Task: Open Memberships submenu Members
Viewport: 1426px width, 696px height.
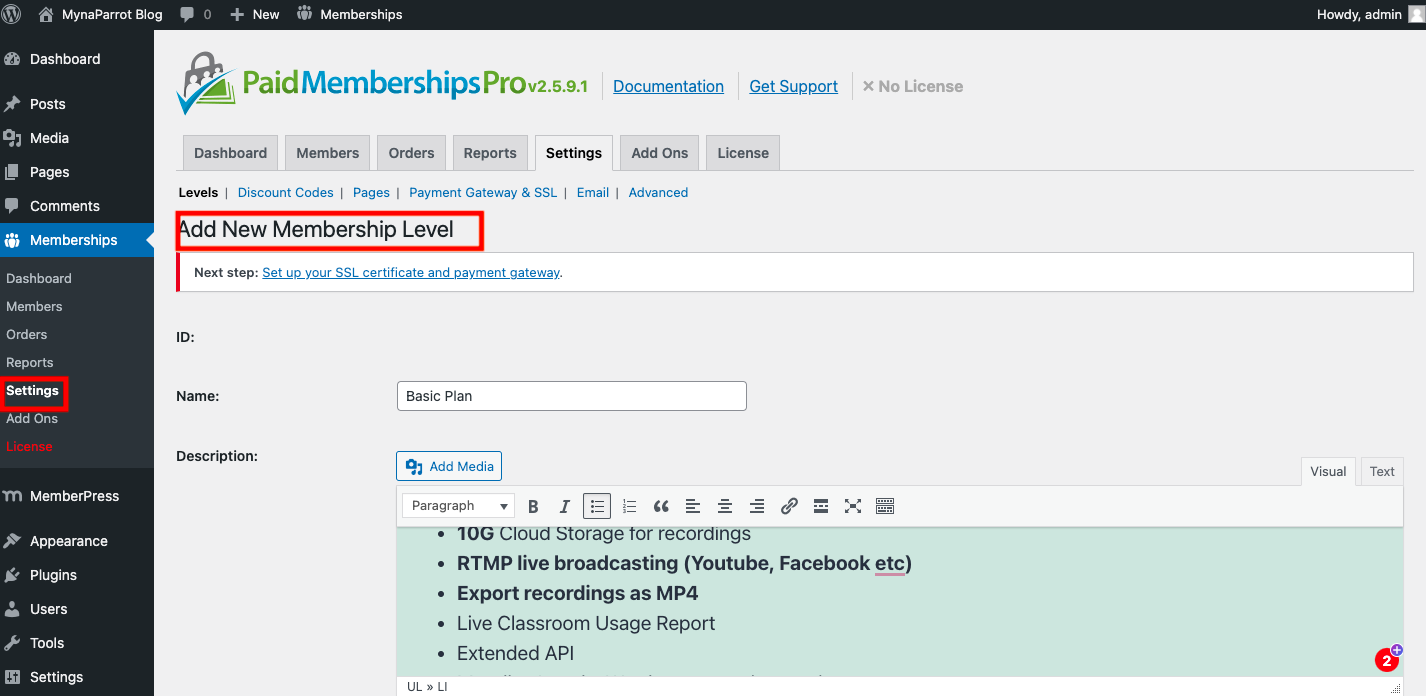Action: (x=34, y=306)
